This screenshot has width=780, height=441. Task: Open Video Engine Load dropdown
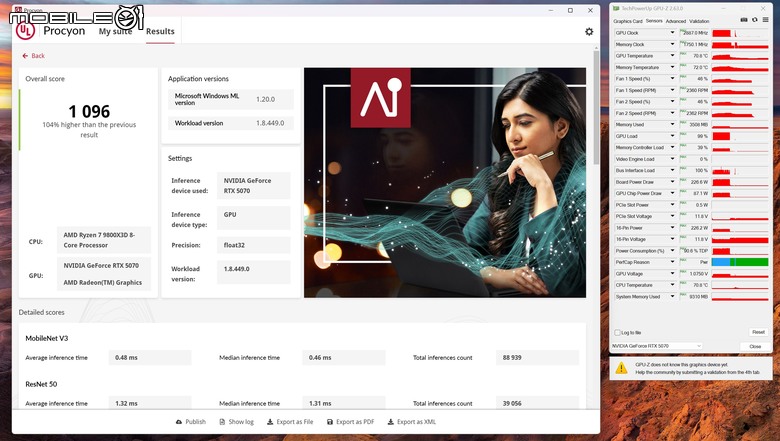[672, 159]
